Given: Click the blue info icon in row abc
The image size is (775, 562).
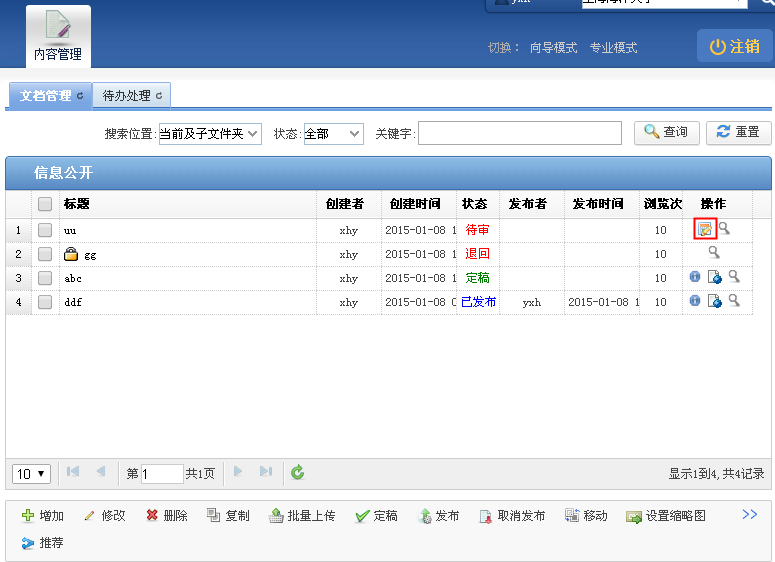Looking at the screenshot, I should pyautogui.click(x=695, y=277).
